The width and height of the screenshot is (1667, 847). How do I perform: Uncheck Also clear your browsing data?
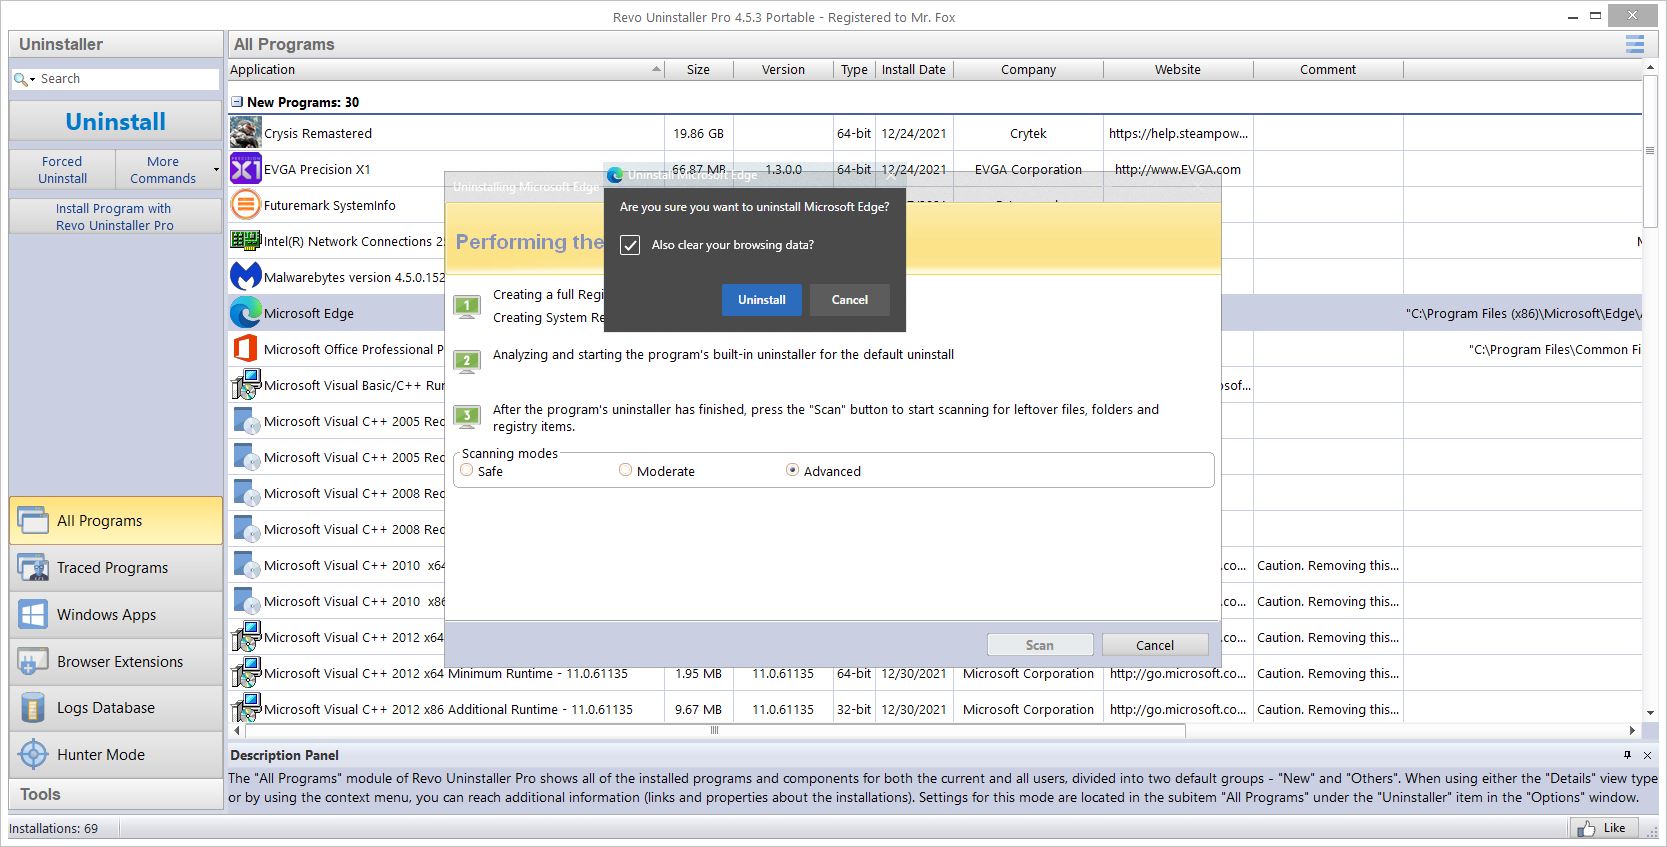pos(630,245)
